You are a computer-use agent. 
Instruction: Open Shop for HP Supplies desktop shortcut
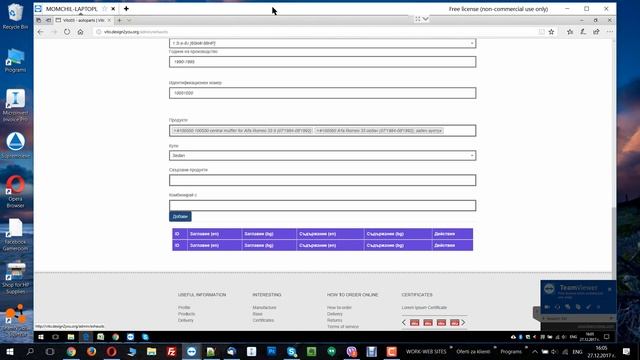click(15, 278)
